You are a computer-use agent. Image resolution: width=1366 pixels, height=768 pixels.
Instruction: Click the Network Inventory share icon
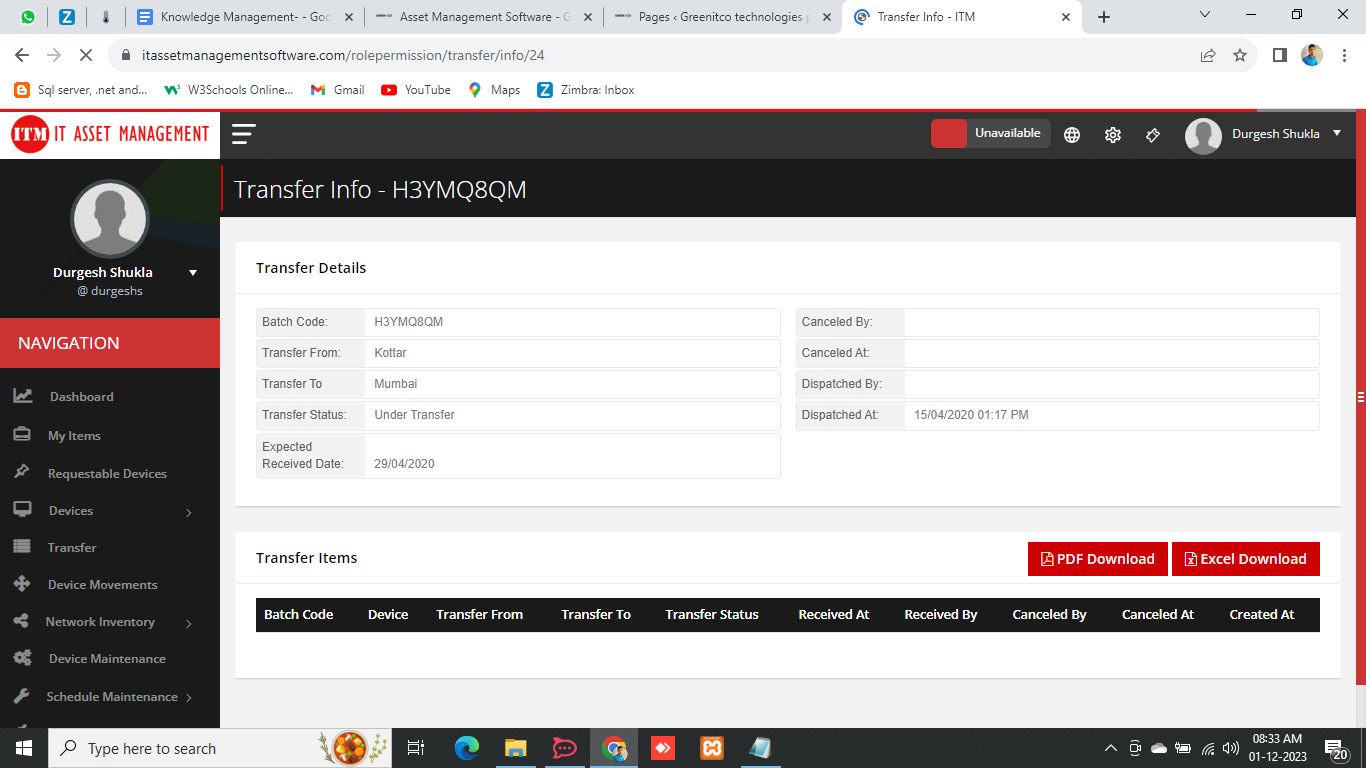point(21,621)
